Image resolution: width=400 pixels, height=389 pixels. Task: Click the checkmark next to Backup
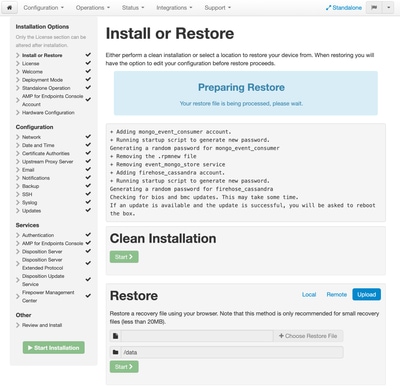click(x=88, y=186)
